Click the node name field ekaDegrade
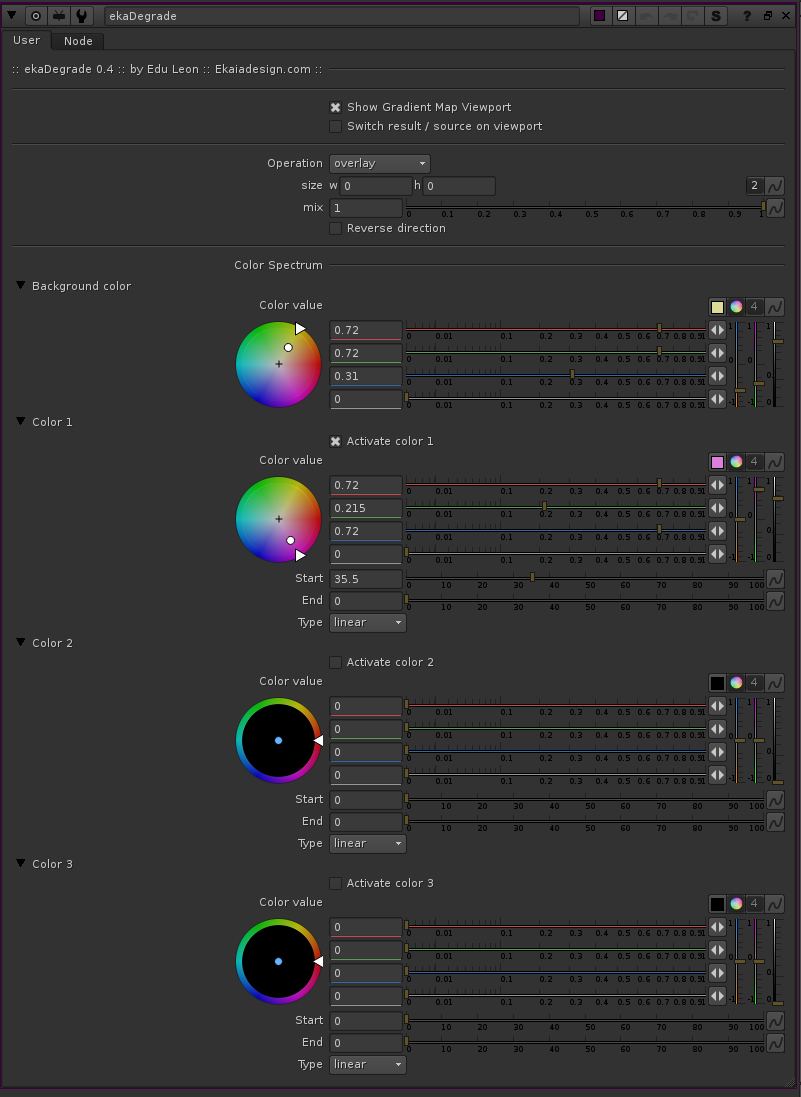This screenshot has width=801, height=1097. click(x=341, y=15)
